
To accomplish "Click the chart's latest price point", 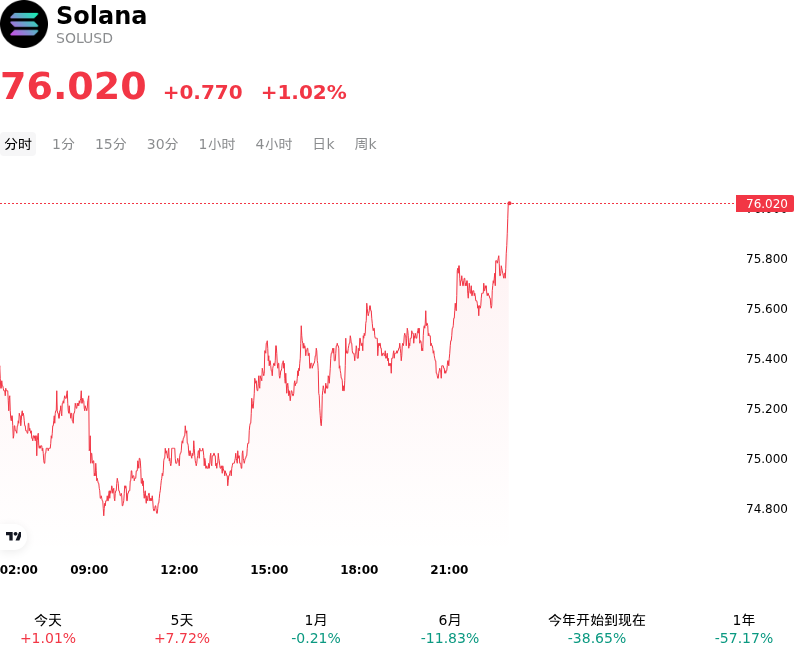I will [509, 204].
